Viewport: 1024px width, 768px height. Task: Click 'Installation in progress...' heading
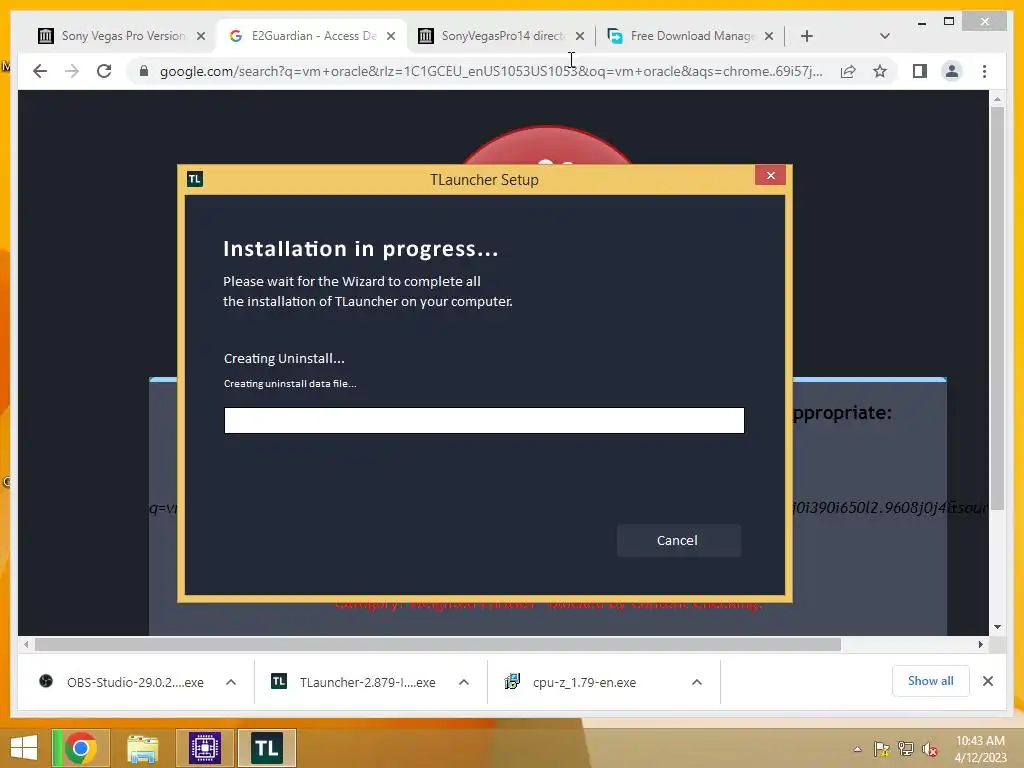coord(360,249)
